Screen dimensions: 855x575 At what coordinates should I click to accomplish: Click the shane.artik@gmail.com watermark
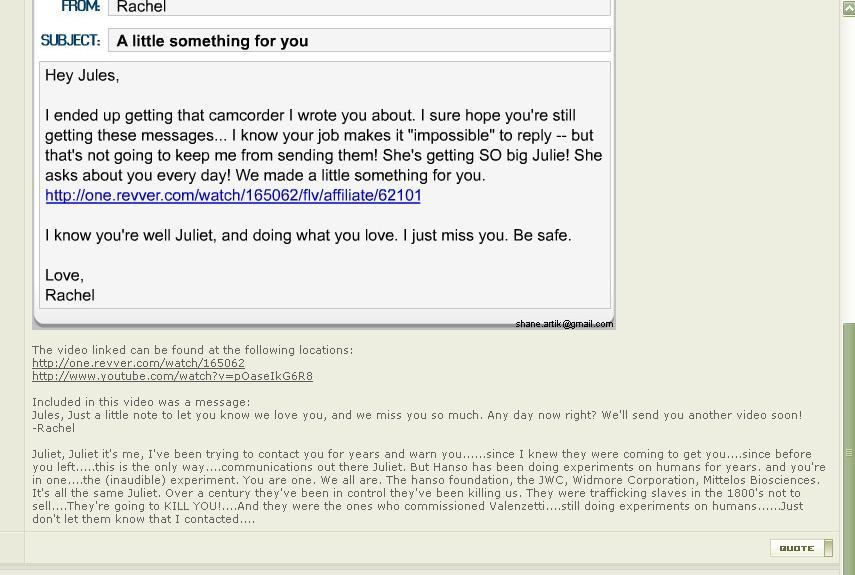point(564,324)
